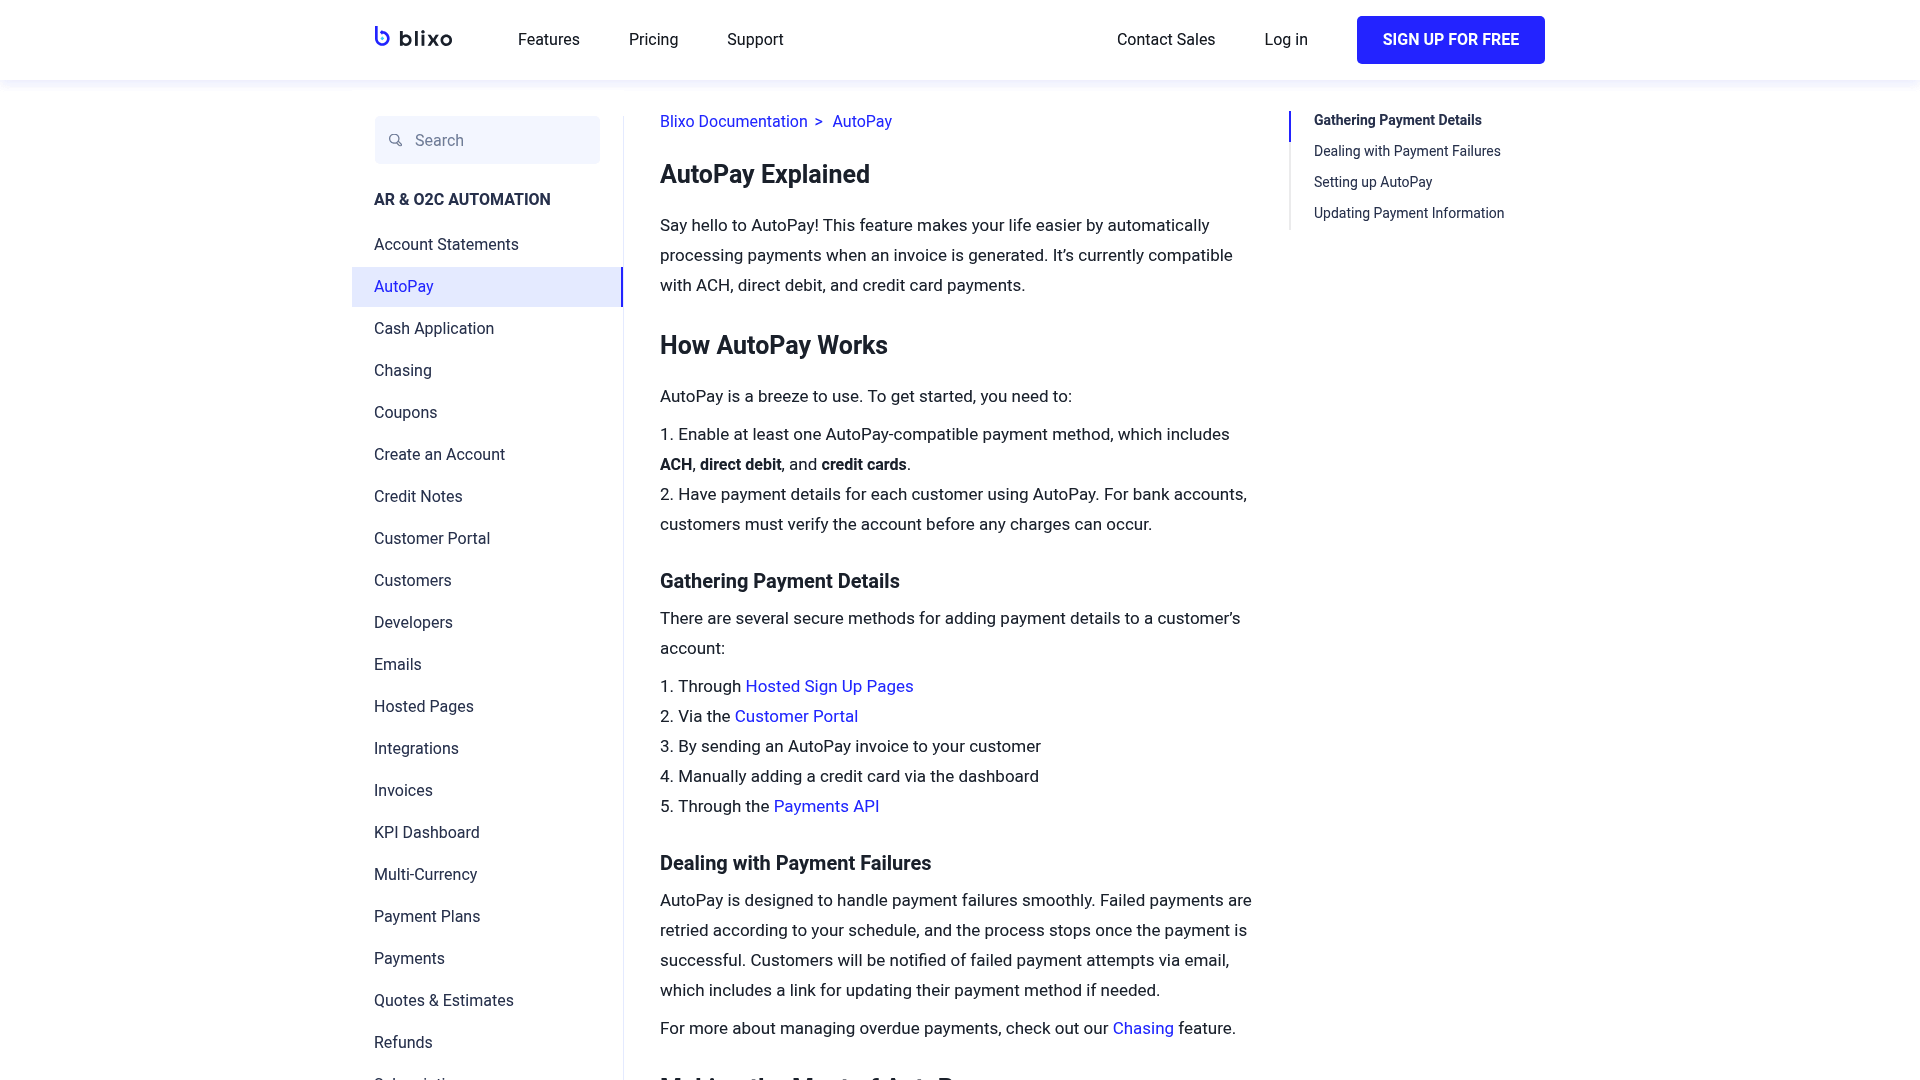Open Refunds in sidebar
This screenshot has width=1920, height=1080.
[403, 1043]
